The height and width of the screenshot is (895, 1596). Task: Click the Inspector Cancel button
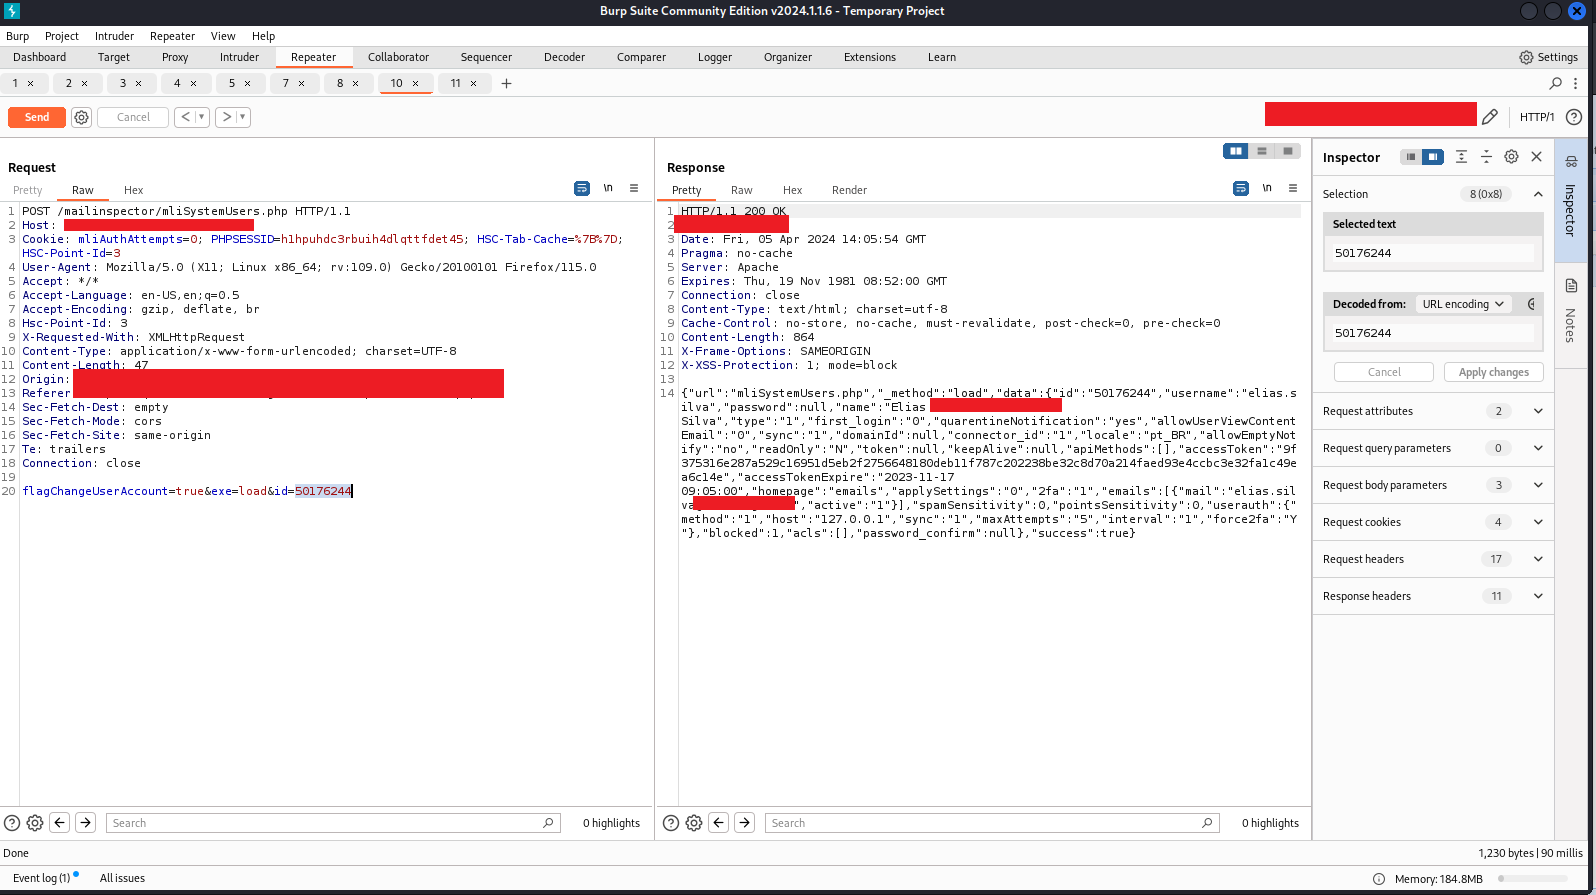[x=1385, y=372]
